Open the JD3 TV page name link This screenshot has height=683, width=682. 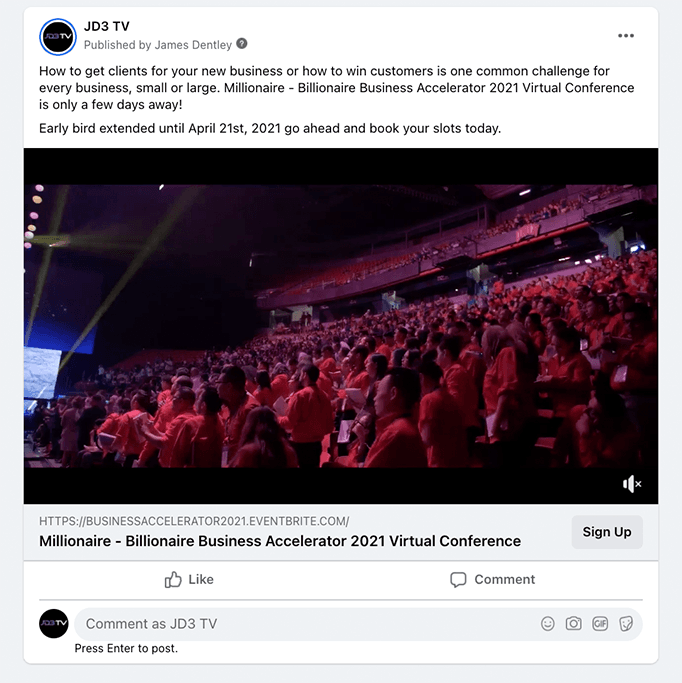107,27
